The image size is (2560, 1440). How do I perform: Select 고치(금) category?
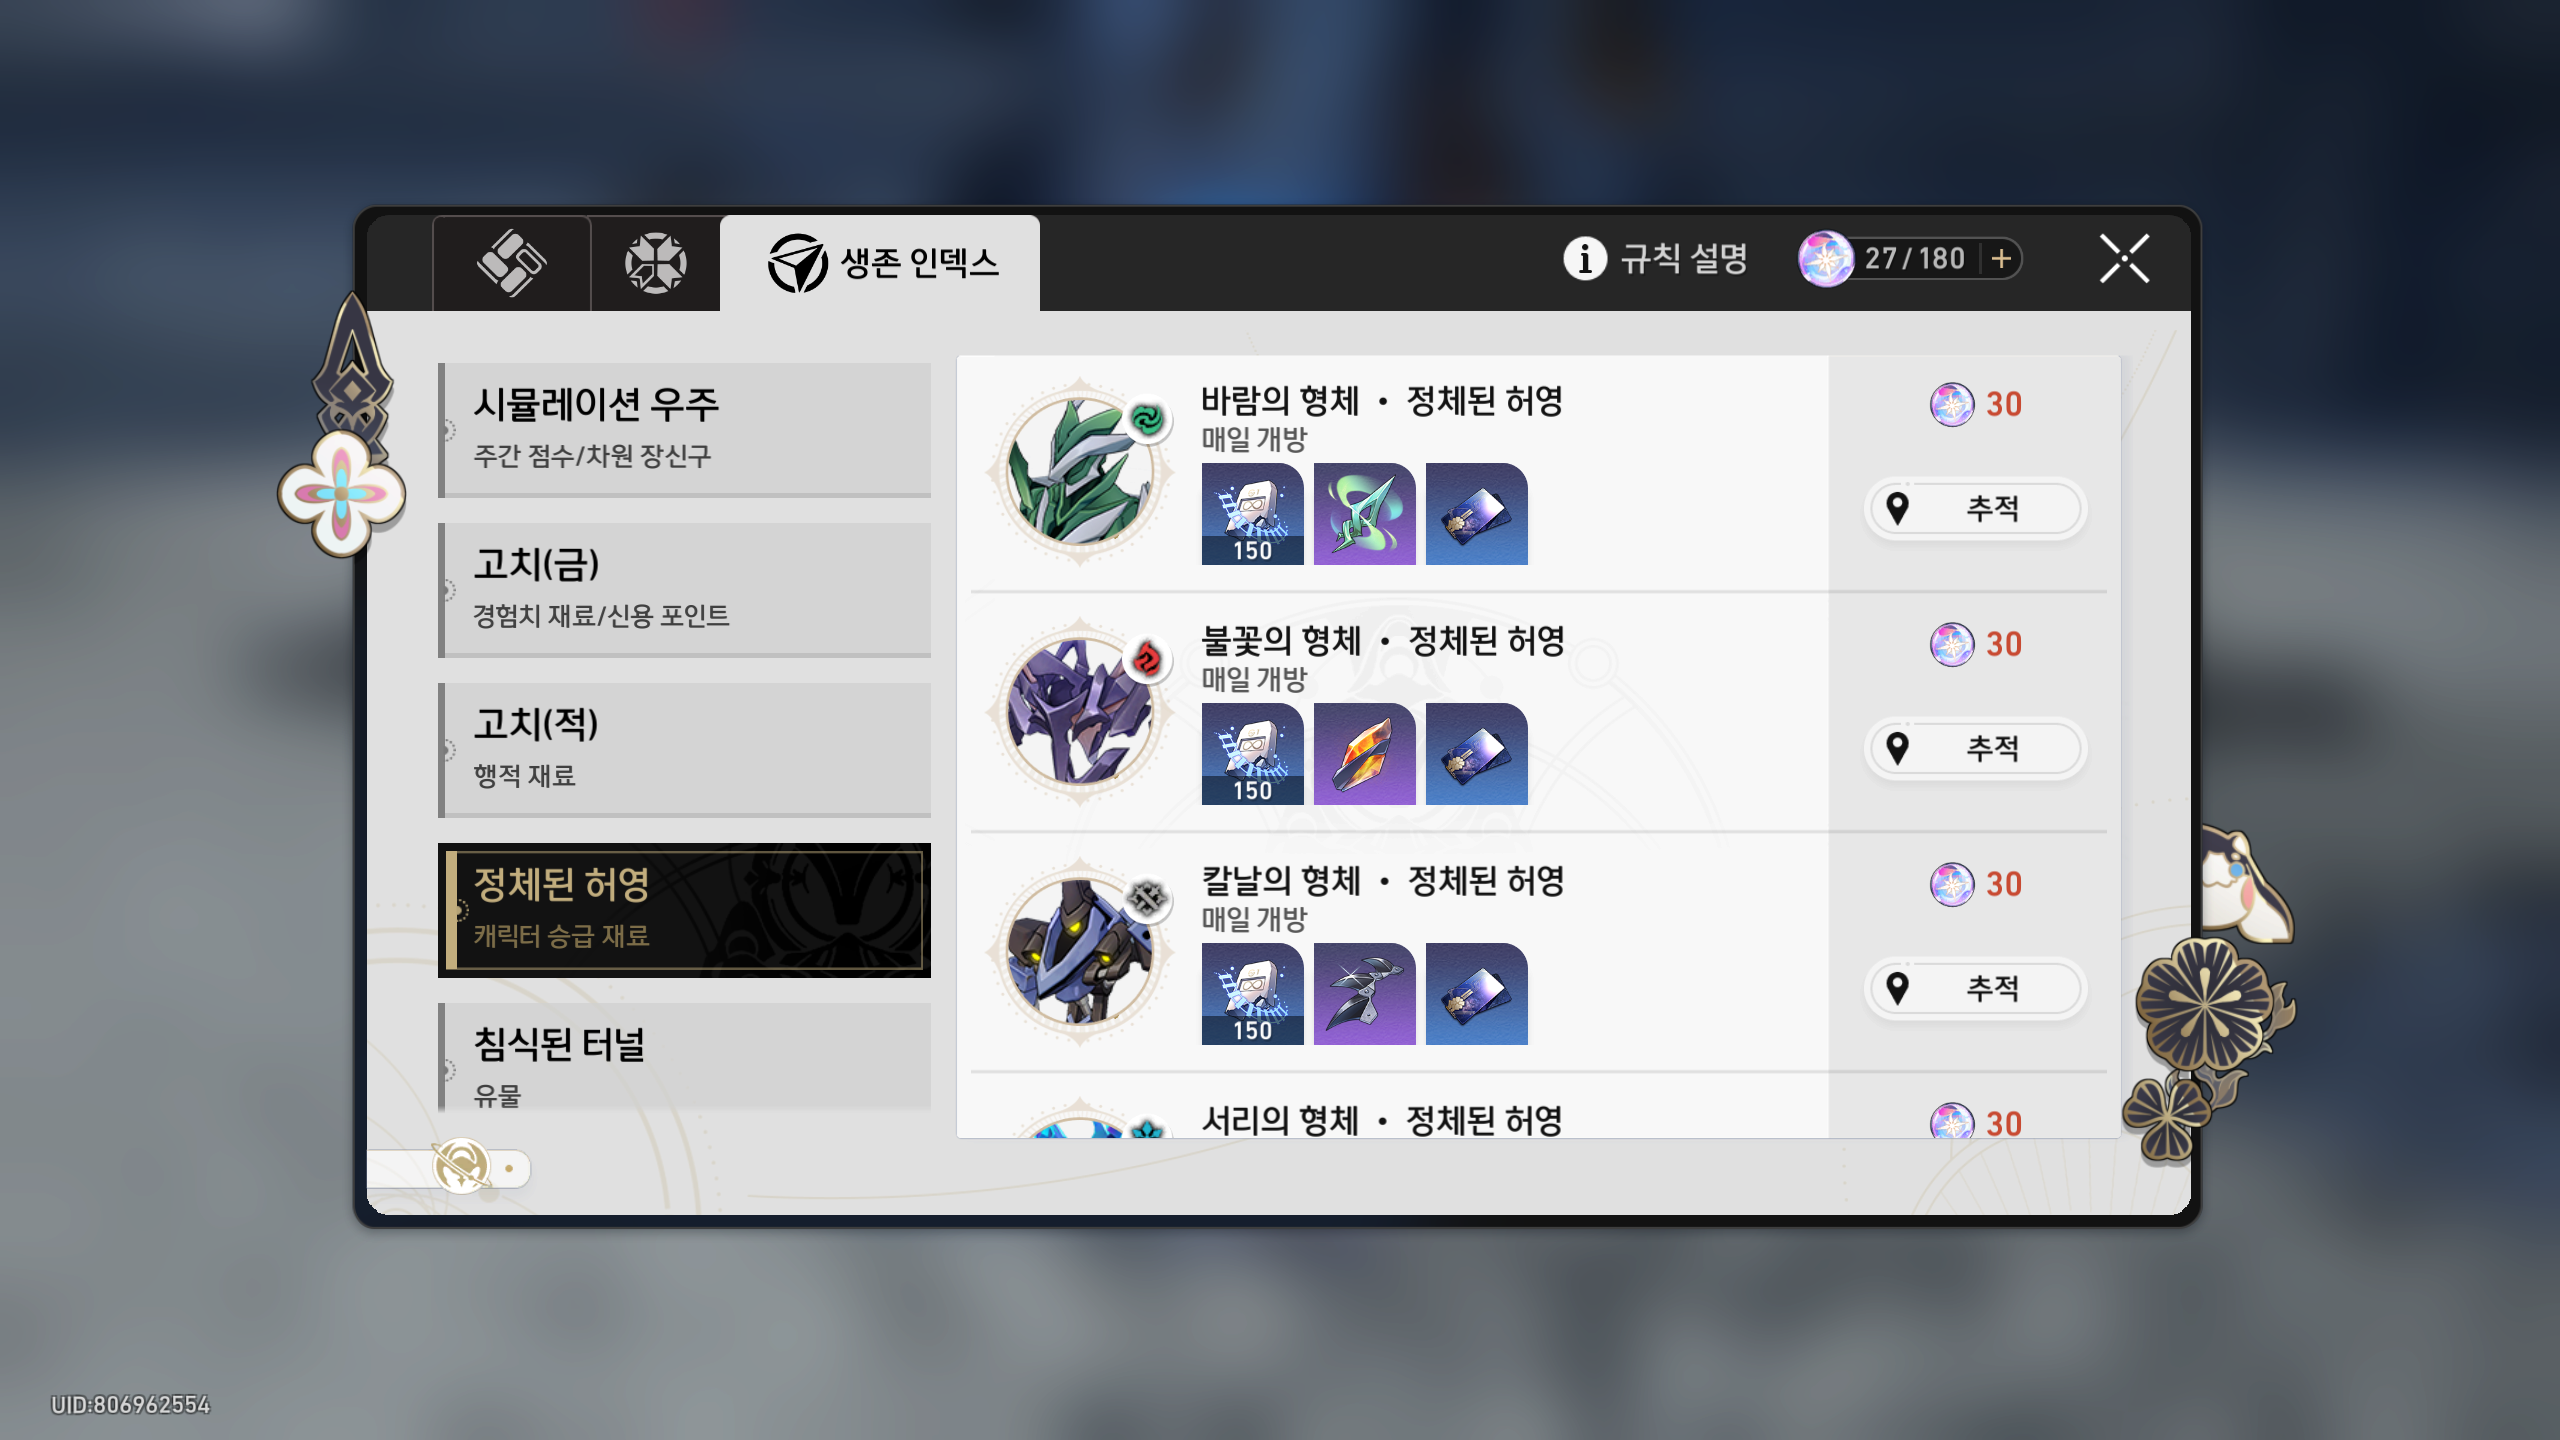pos(685,589)
